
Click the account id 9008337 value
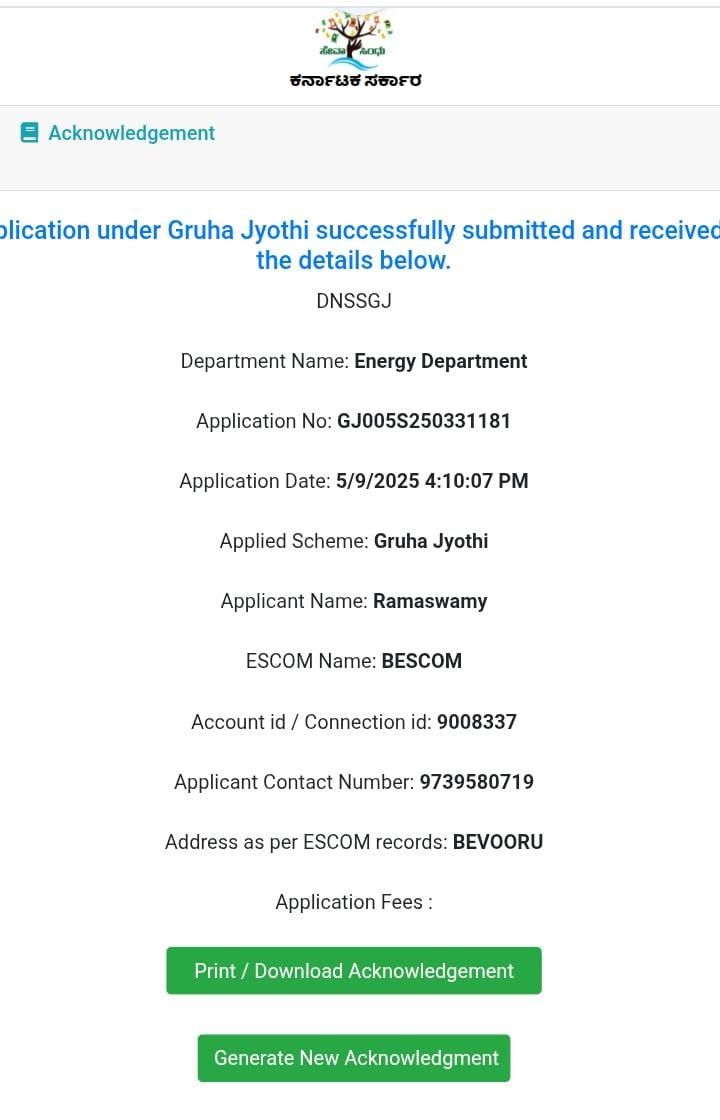476,721
